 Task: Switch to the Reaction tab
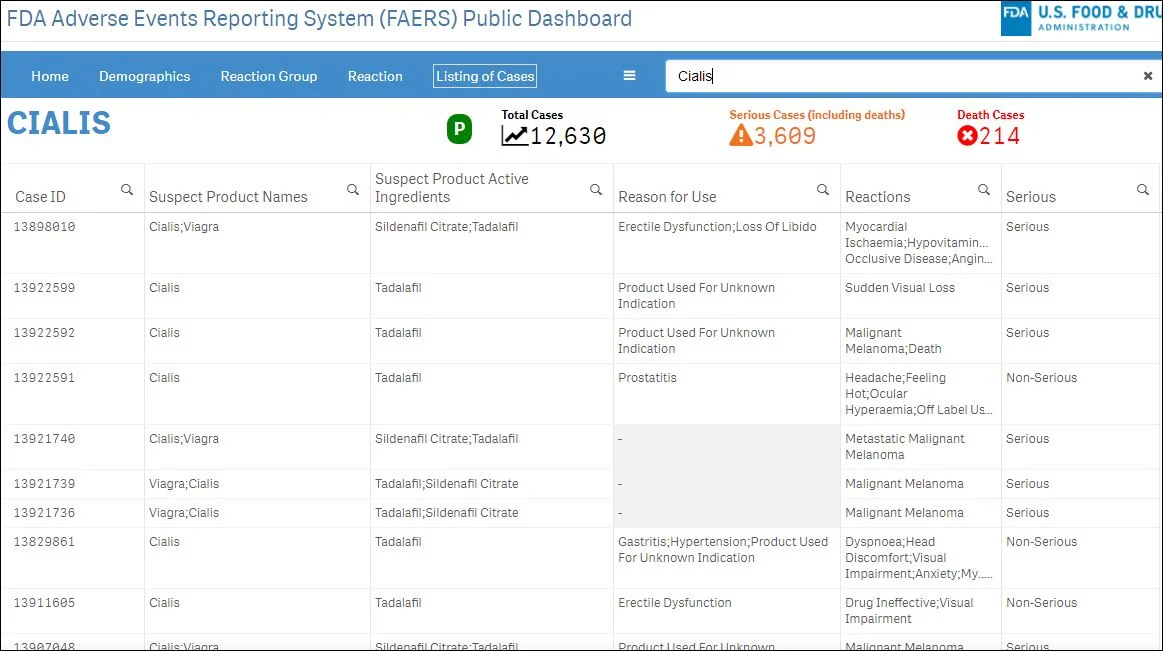(x=375, y=76)
